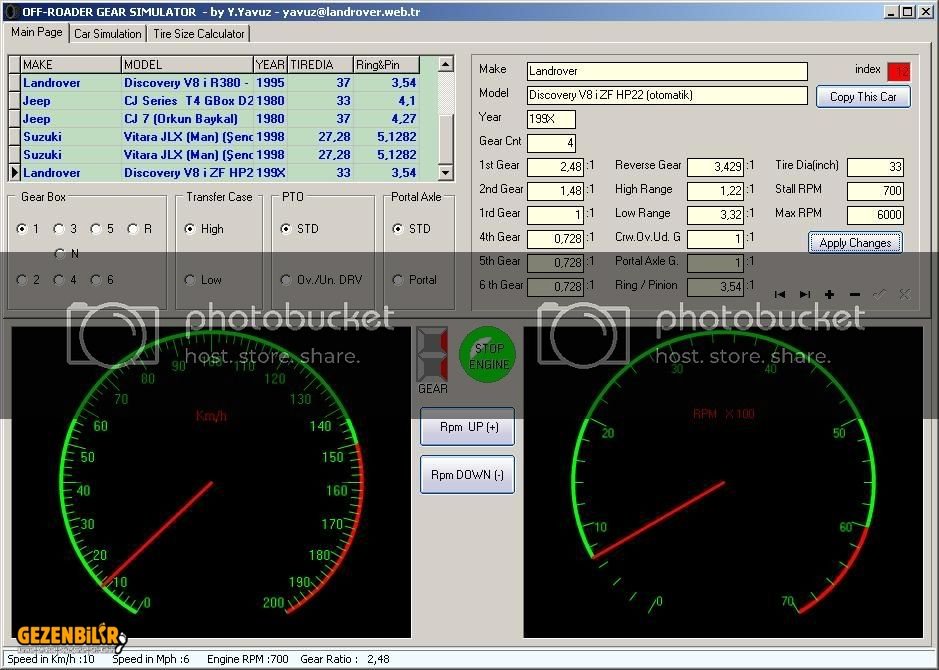Click the Year input field
Image resolution: width=939 pixels, height=670 pixels.
pos(551,119)
